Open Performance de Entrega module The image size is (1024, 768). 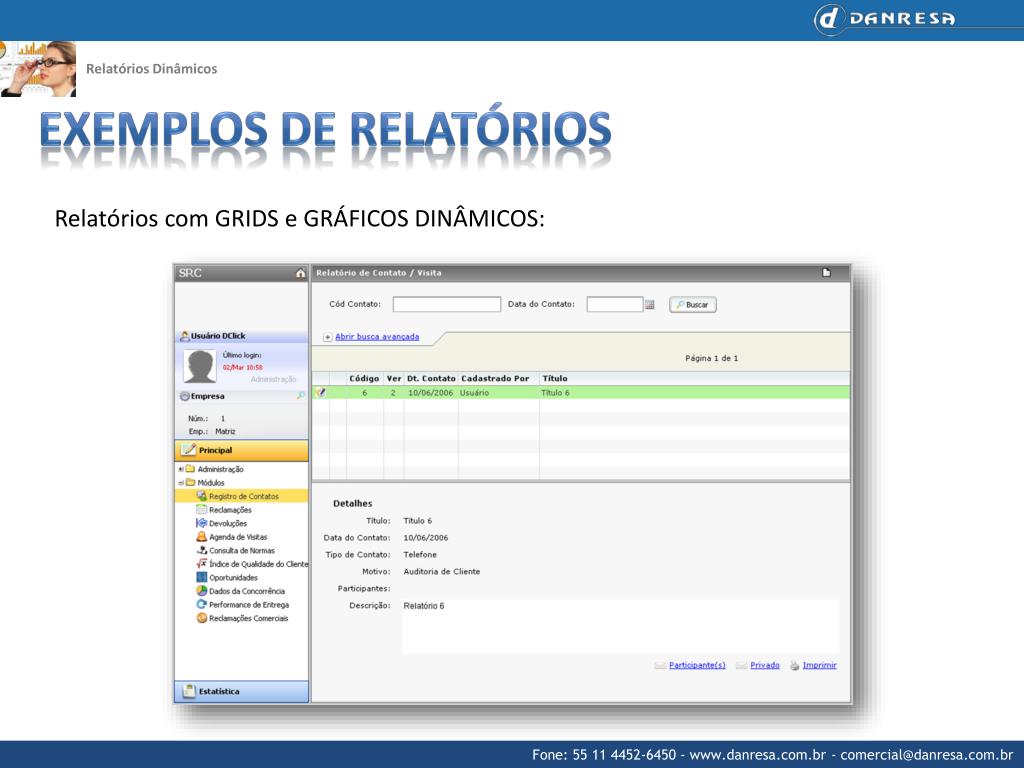click(x=248, y=604)
